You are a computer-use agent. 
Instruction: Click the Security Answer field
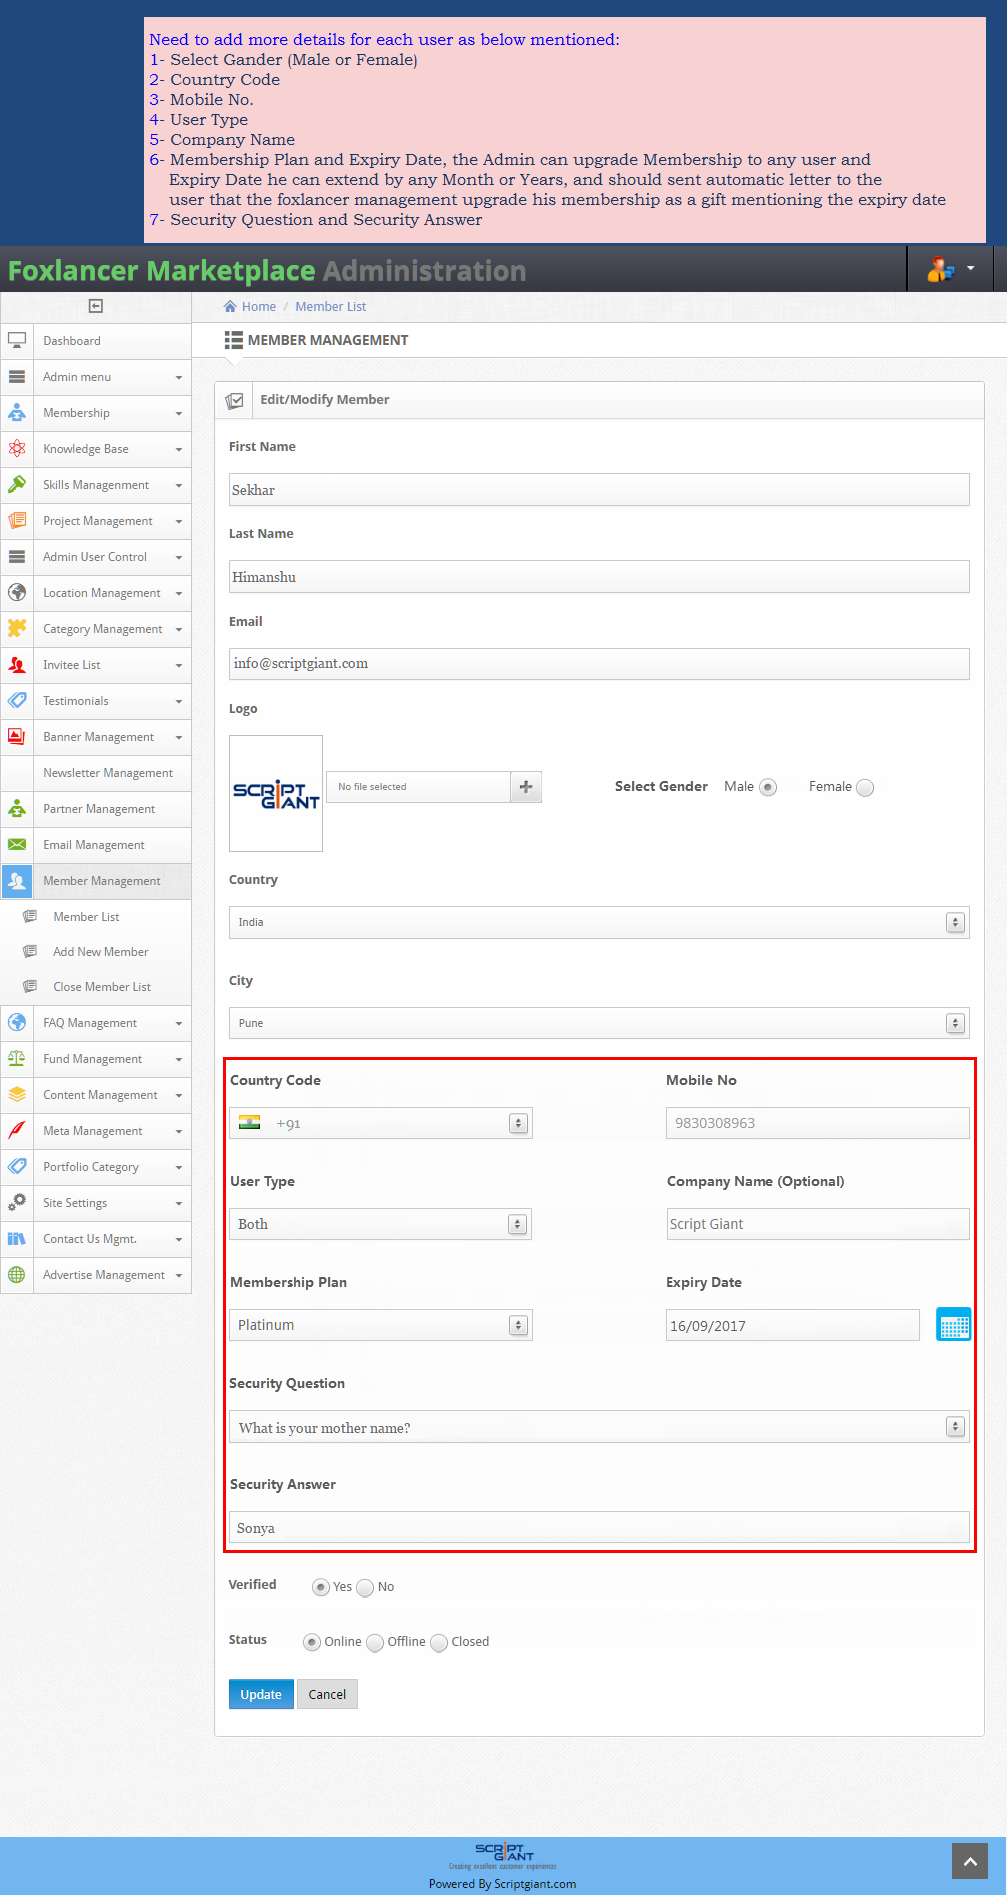[x=599, y=1528]
